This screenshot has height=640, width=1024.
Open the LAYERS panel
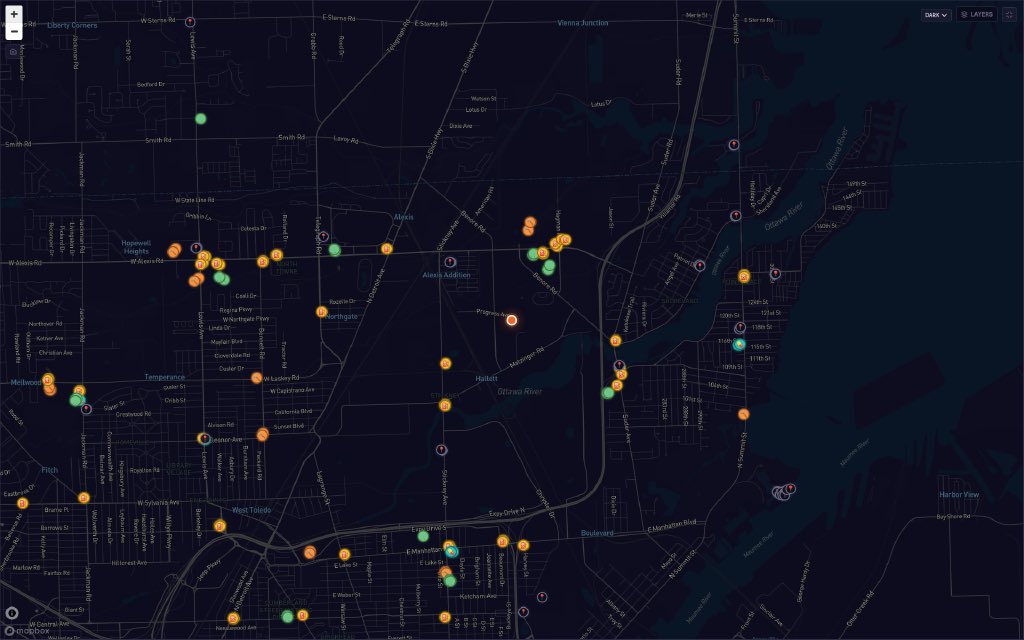click(977, 14)
